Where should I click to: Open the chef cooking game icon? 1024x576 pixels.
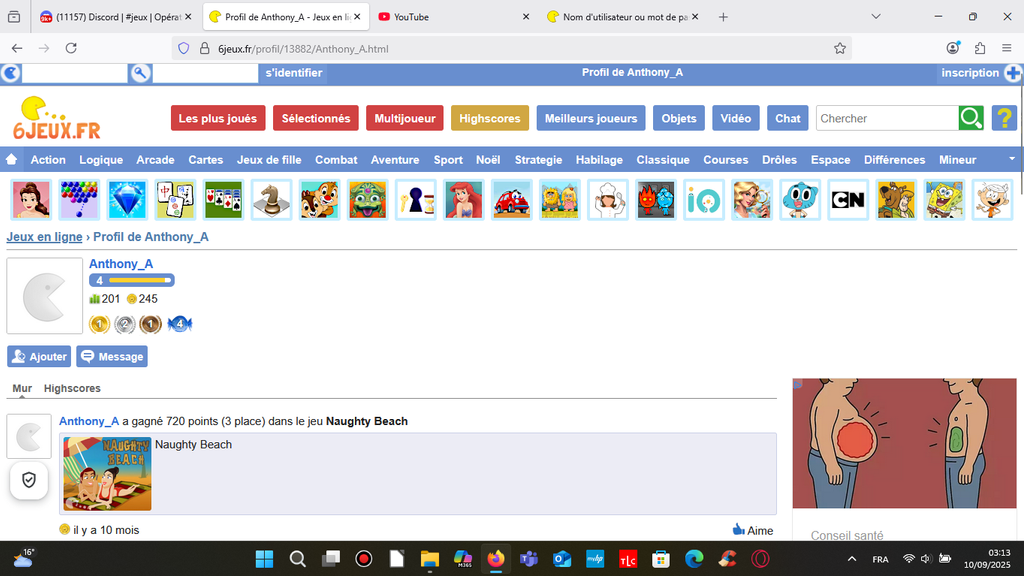pos(608,200)
